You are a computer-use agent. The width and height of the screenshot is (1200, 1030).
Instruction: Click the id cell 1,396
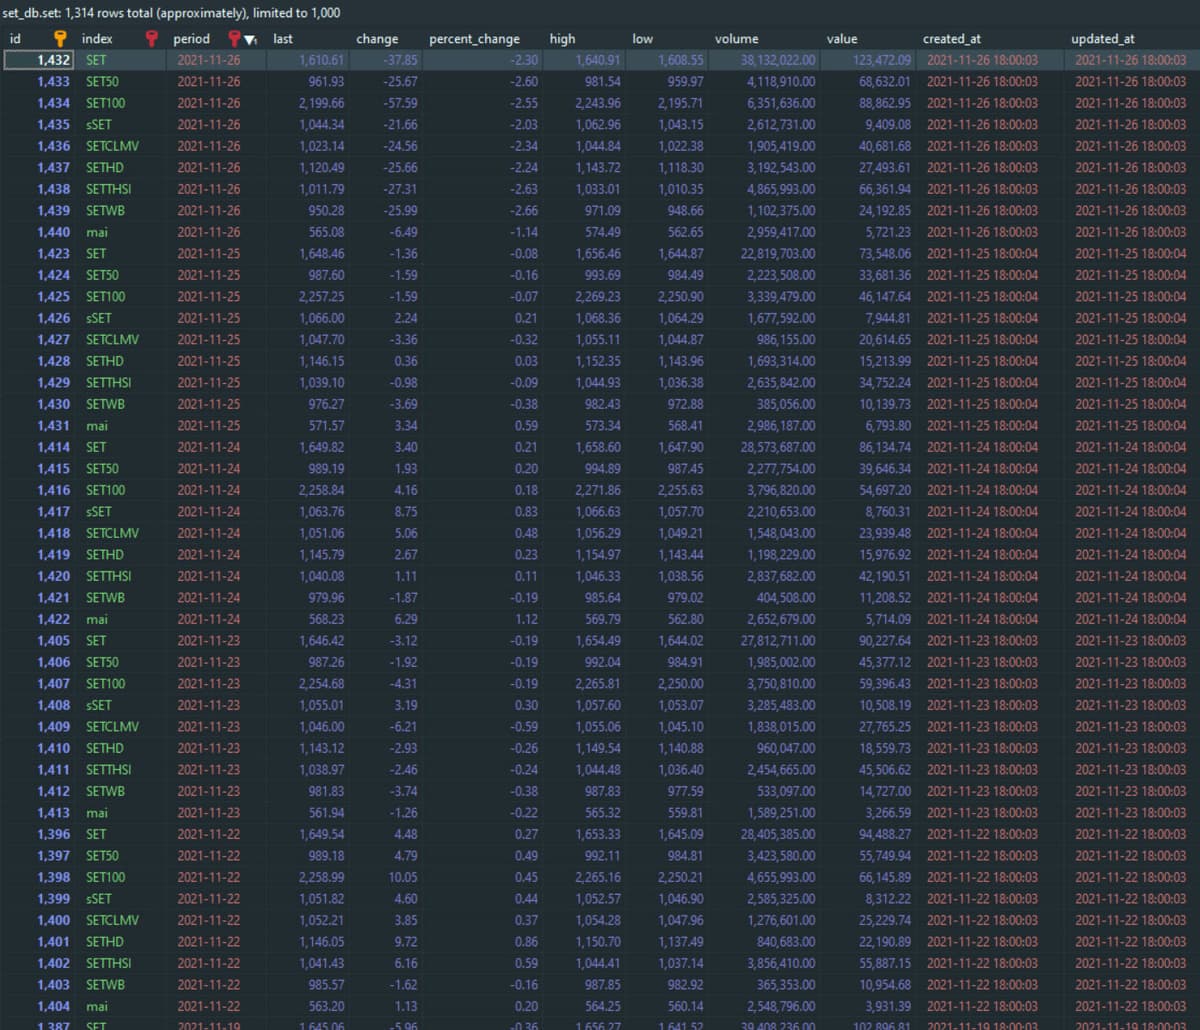pos(38,834)
